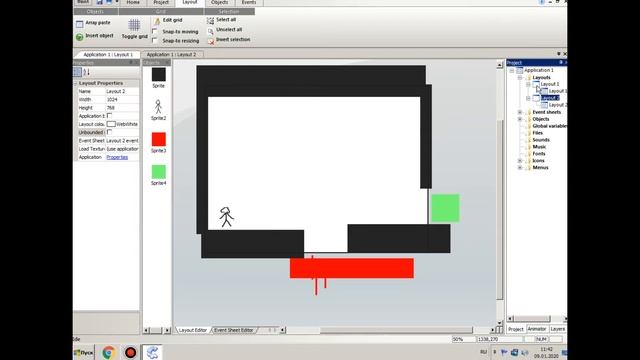Image resolution: width=640 pixels, height=360 pixels.
Task: Enable Snap-to moving checkbox
Action: (155, 31)
